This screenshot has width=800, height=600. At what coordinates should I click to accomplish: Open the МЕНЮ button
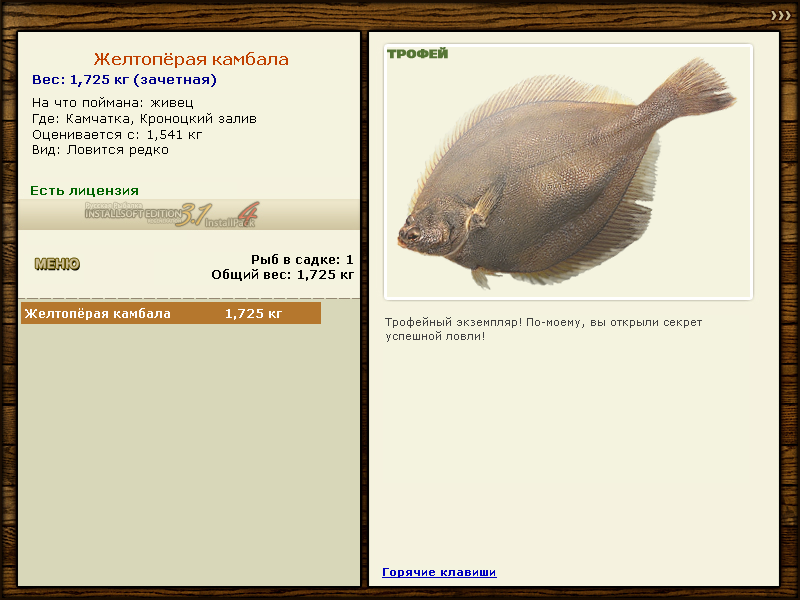point(57,264)
